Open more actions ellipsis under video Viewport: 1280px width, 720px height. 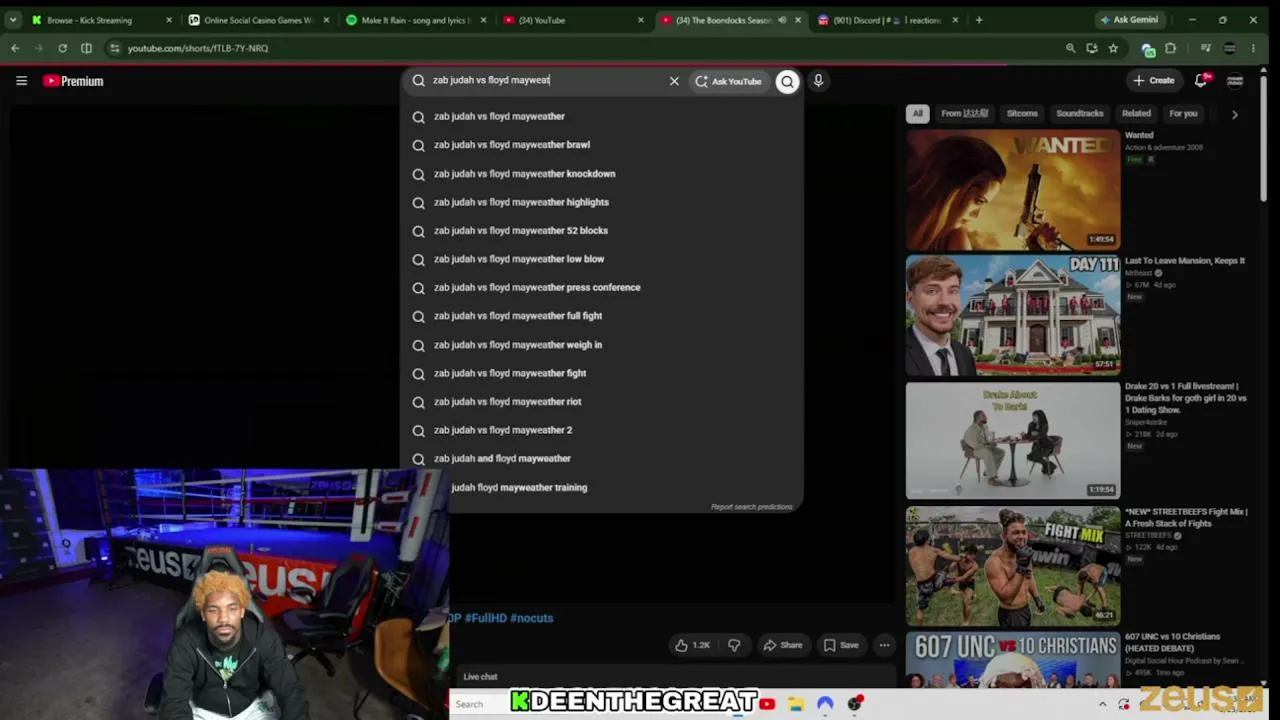tap(884, 645)
